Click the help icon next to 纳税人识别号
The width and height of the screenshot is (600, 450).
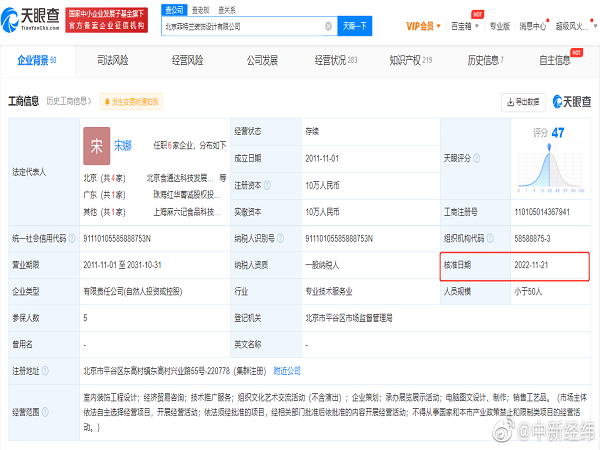(283, 239)
